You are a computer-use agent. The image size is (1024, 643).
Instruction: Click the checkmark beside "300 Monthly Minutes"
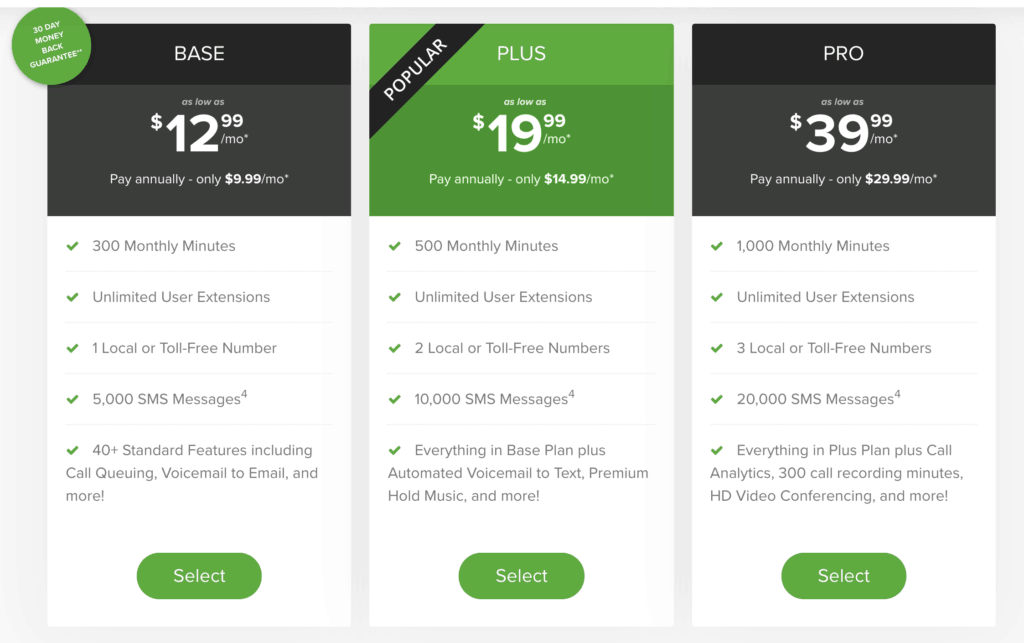point(72,246)
